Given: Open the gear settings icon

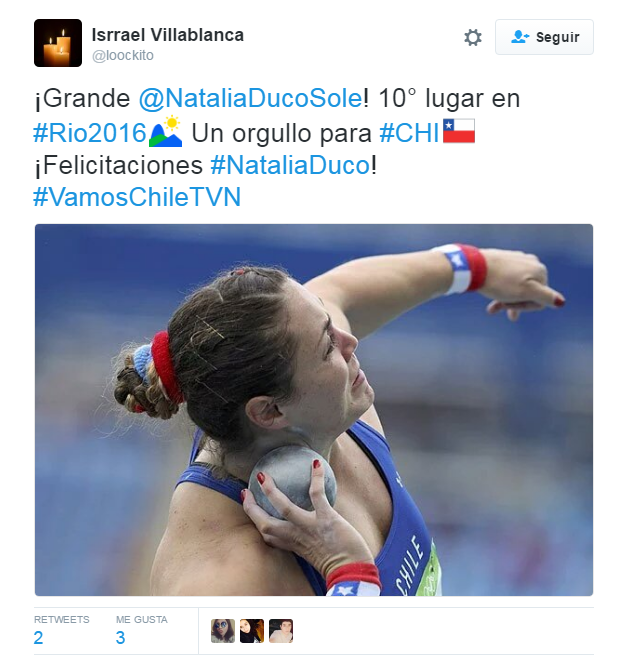Looking at the screenshot, I should (473, 38).
